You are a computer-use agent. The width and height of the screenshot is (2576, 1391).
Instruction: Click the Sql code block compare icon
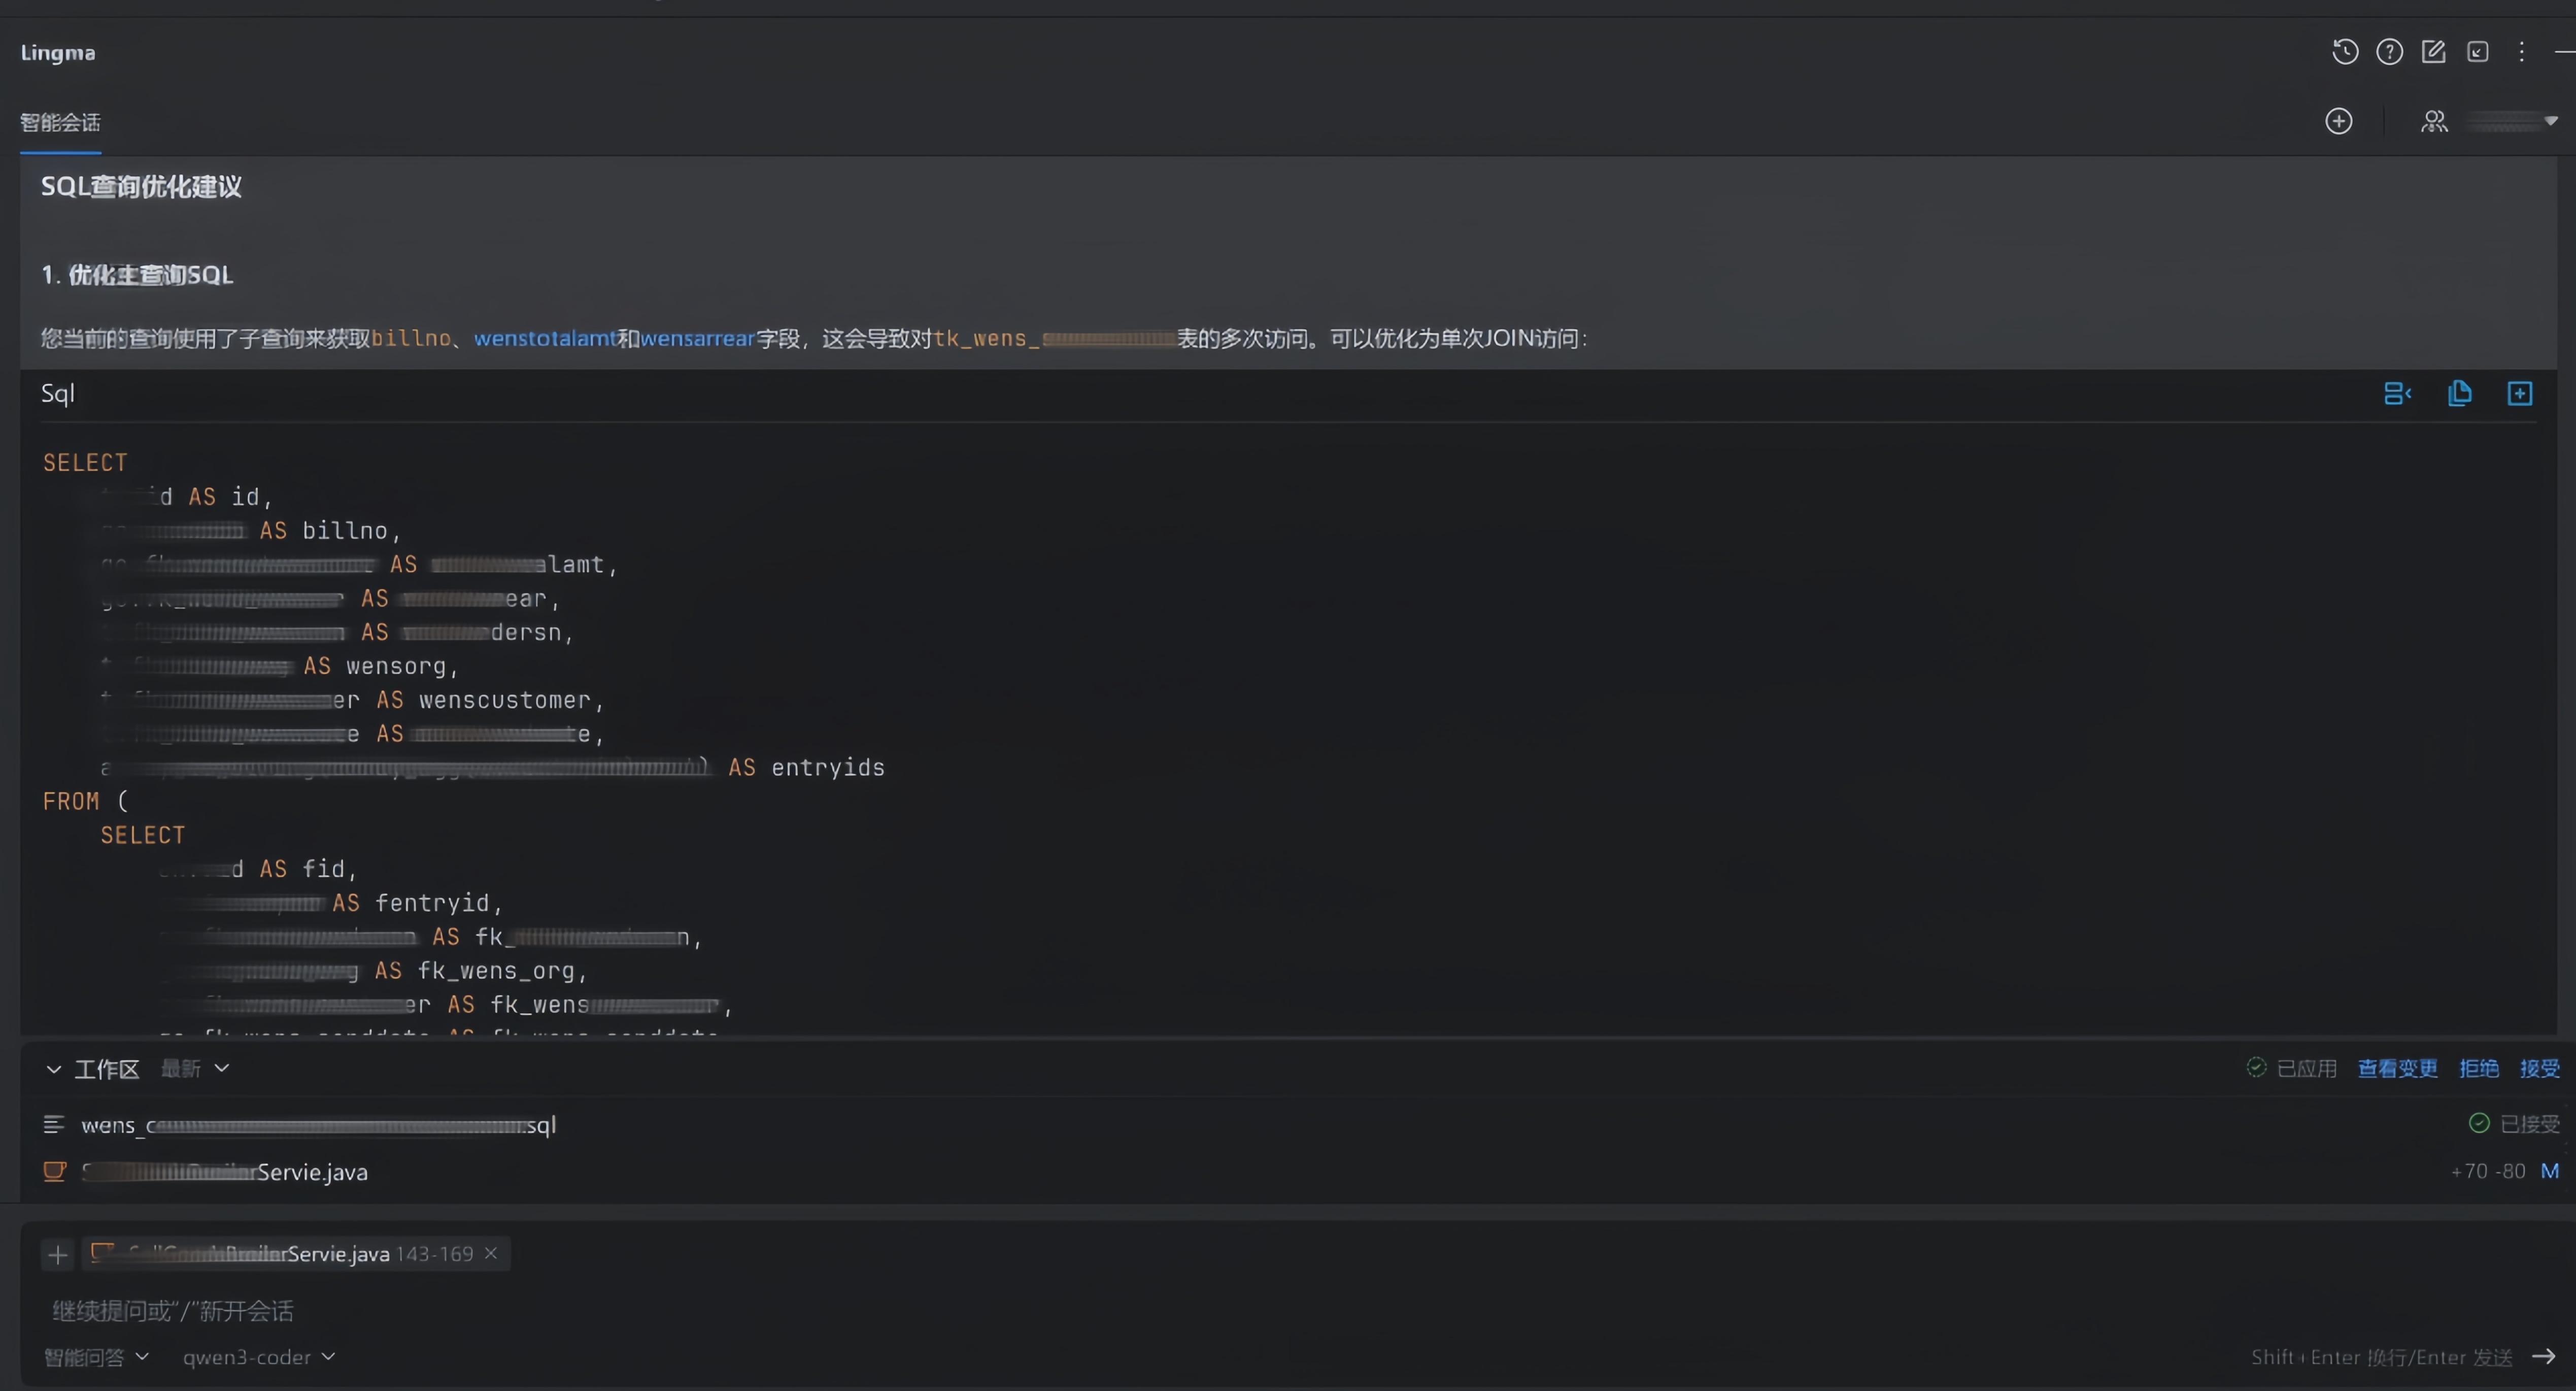[2397, 394]
